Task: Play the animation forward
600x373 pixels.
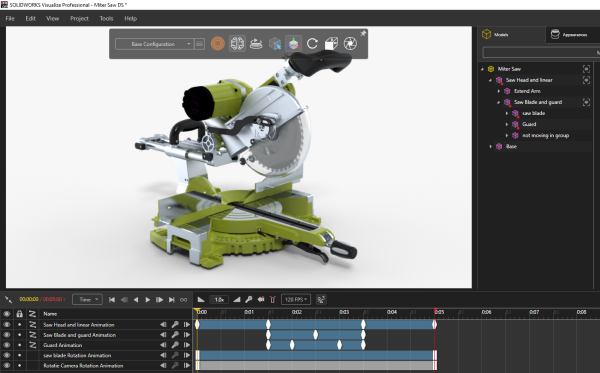Action: 148,300
